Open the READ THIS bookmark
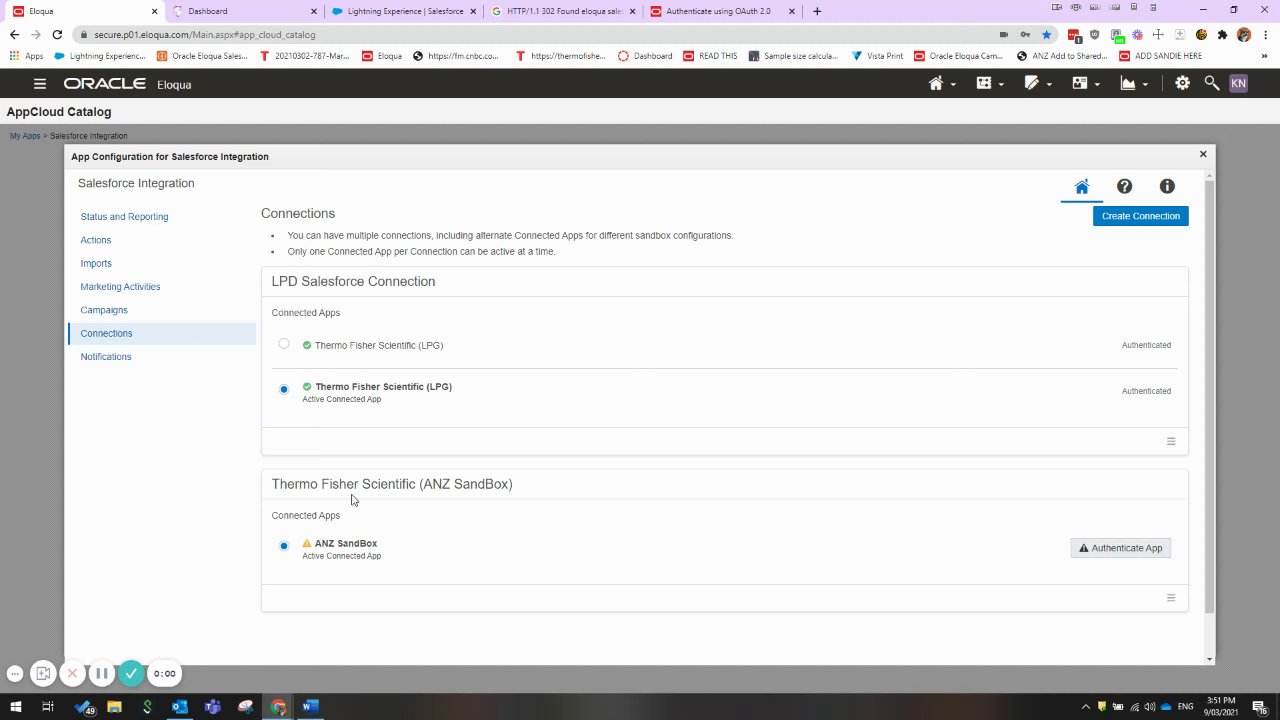The height and width of the screenshot is (720, 1280). point(710,56)
